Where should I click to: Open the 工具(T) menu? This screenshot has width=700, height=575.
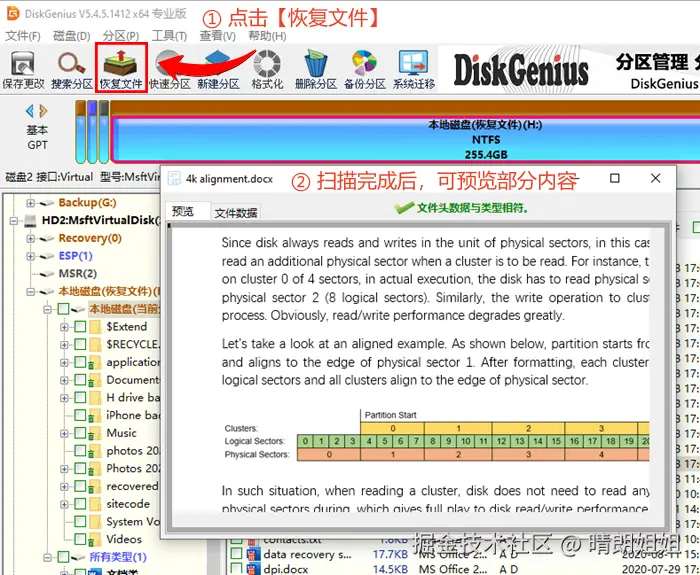pos(169,36)
